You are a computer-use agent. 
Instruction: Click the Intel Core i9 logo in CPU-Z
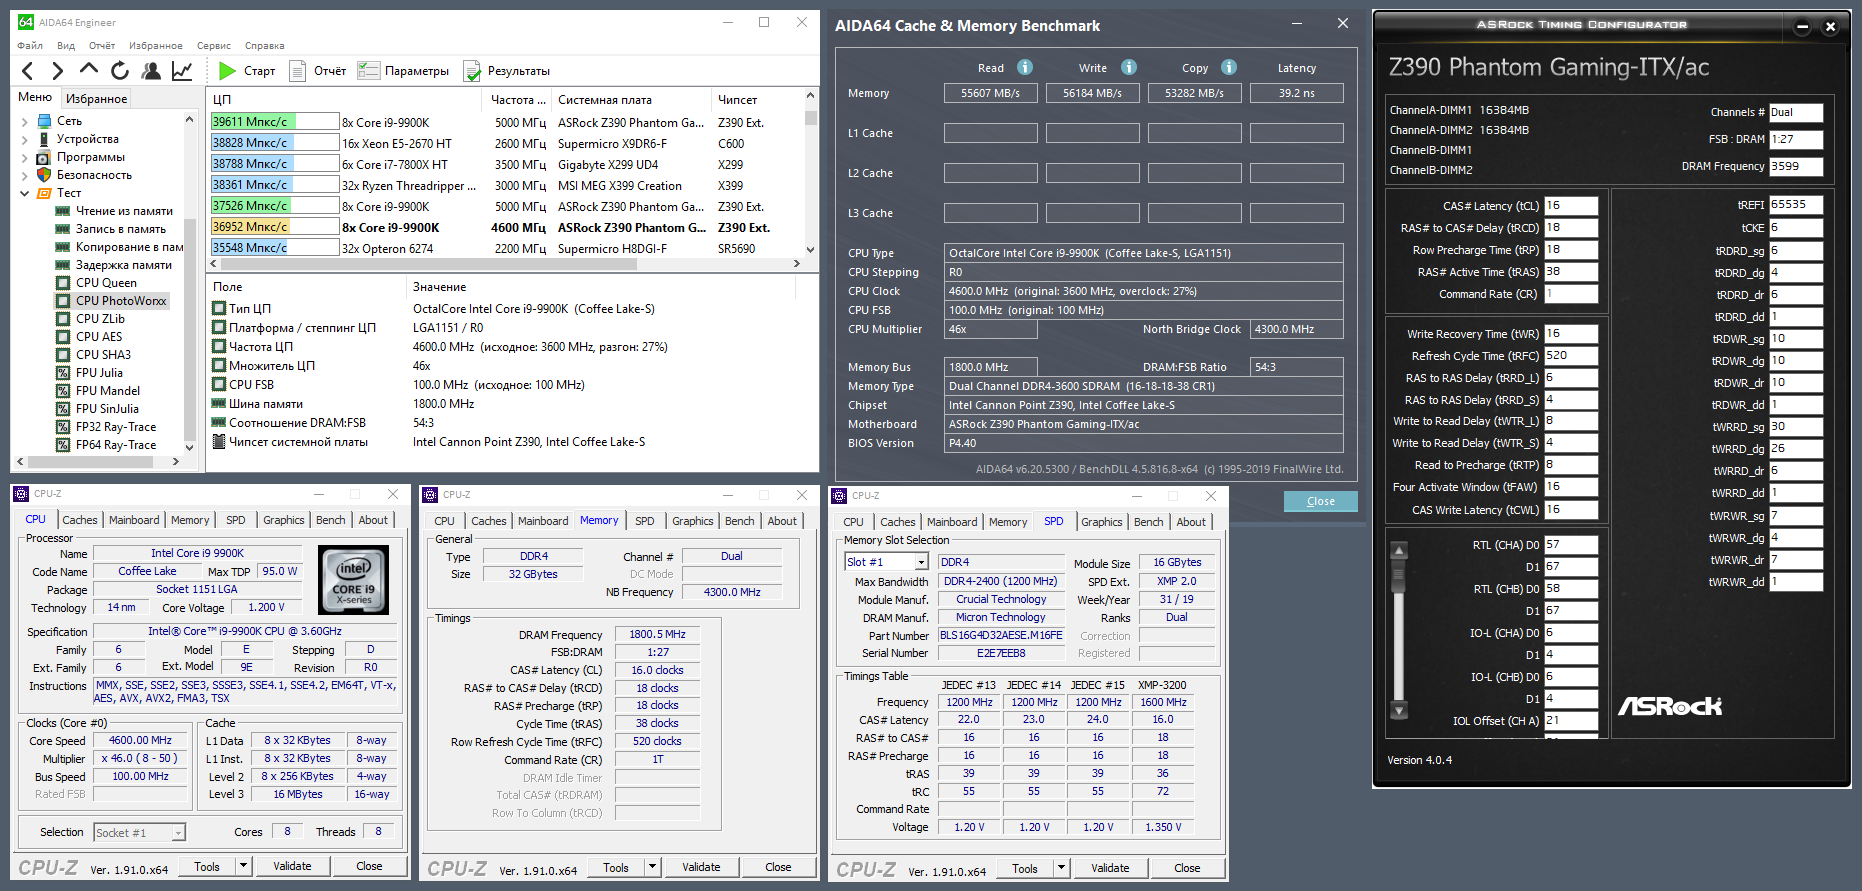(353, 579)
